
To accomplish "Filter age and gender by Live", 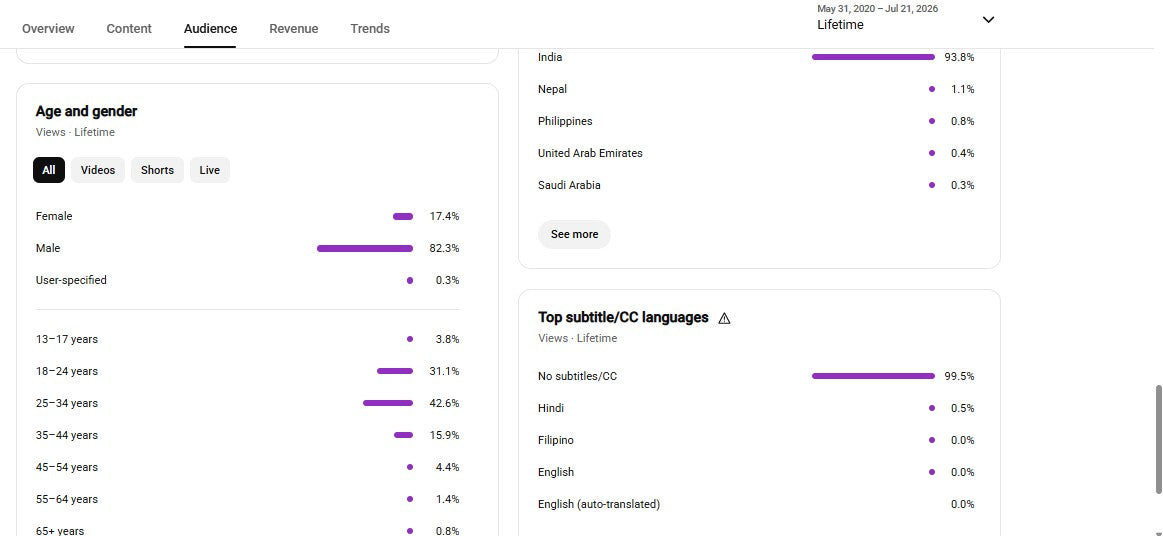I will [x=210, y=170].
